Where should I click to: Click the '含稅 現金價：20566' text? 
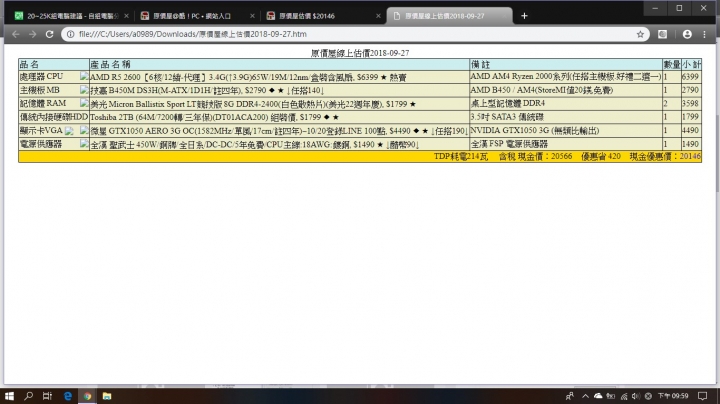[535, 157]
